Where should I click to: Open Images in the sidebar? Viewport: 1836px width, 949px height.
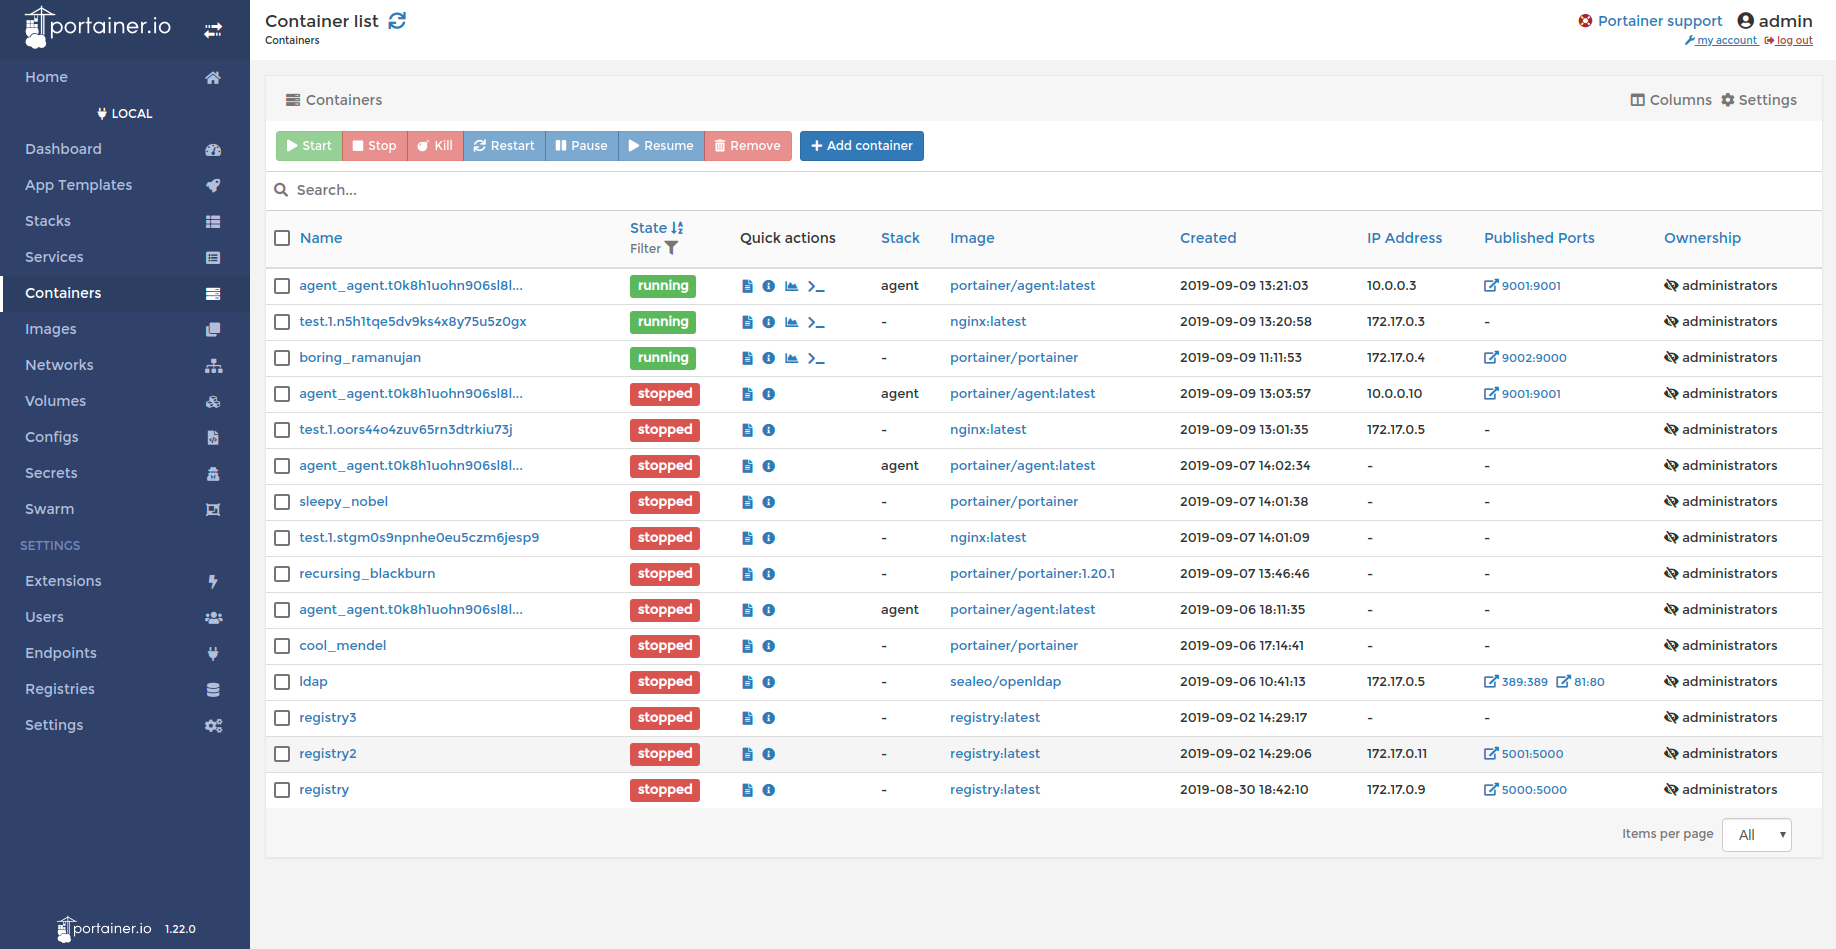(x=124, y=329)
